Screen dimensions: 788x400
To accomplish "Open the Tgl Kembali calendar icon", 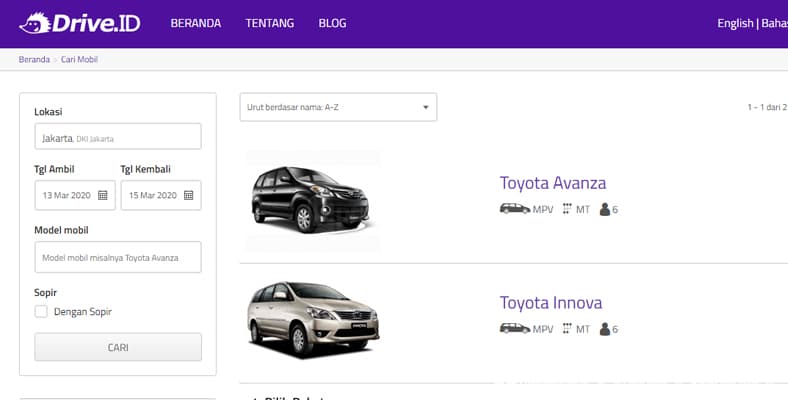I will coord(188,195).
